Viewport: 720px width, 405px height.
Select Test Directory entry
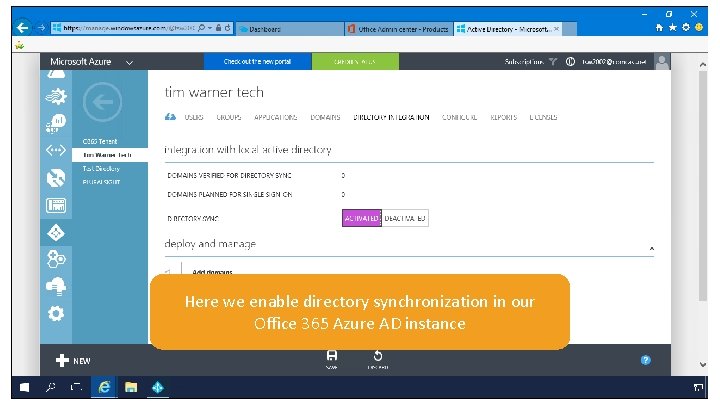click(x=101, y=169)
